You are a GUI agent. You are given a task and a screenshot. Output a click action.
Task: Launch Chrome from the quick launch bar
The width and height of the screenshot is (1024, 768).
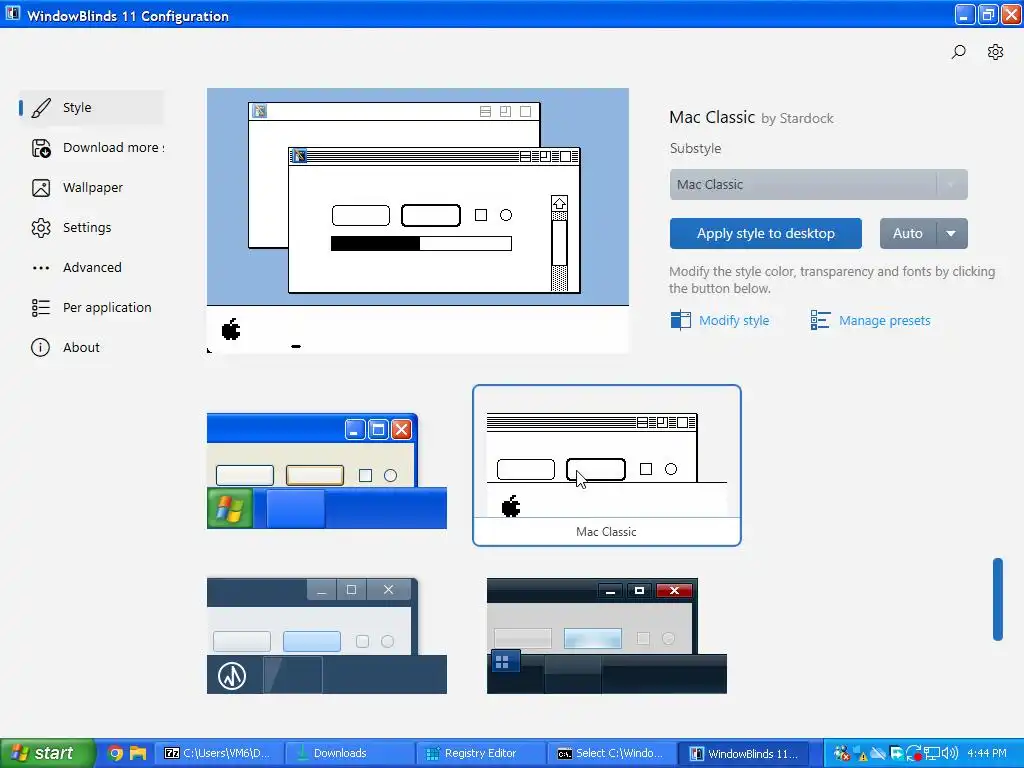115,753
